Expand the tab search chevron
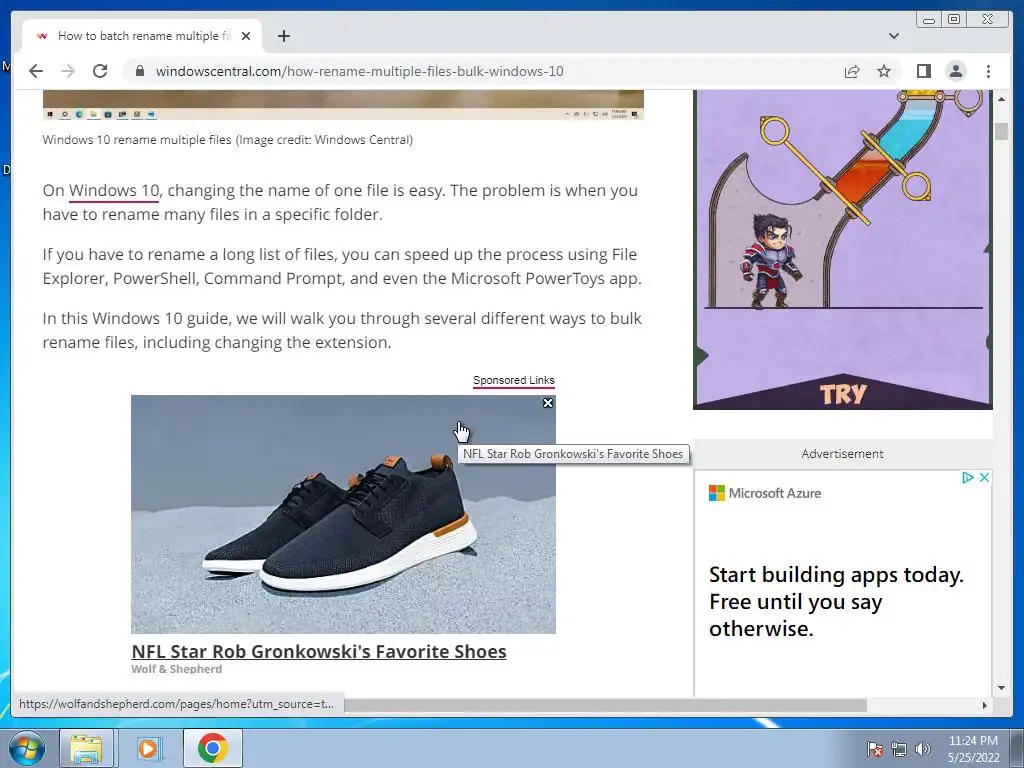Image resolution: width=1024 pixels, height=768 pixels. click(893, 36)
